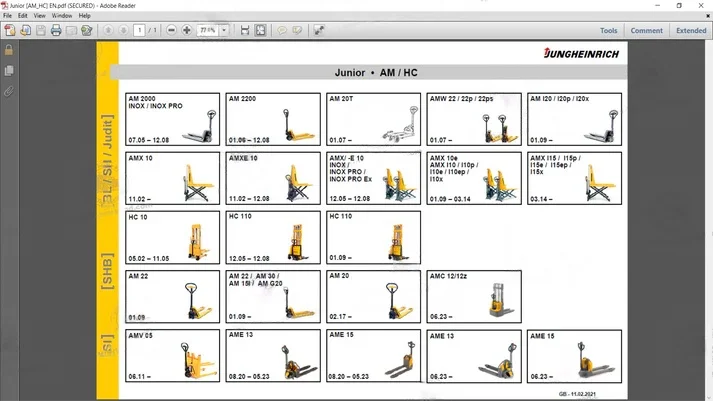Click the page number input field
Screen dimensions: 713x401
[140, 30]
